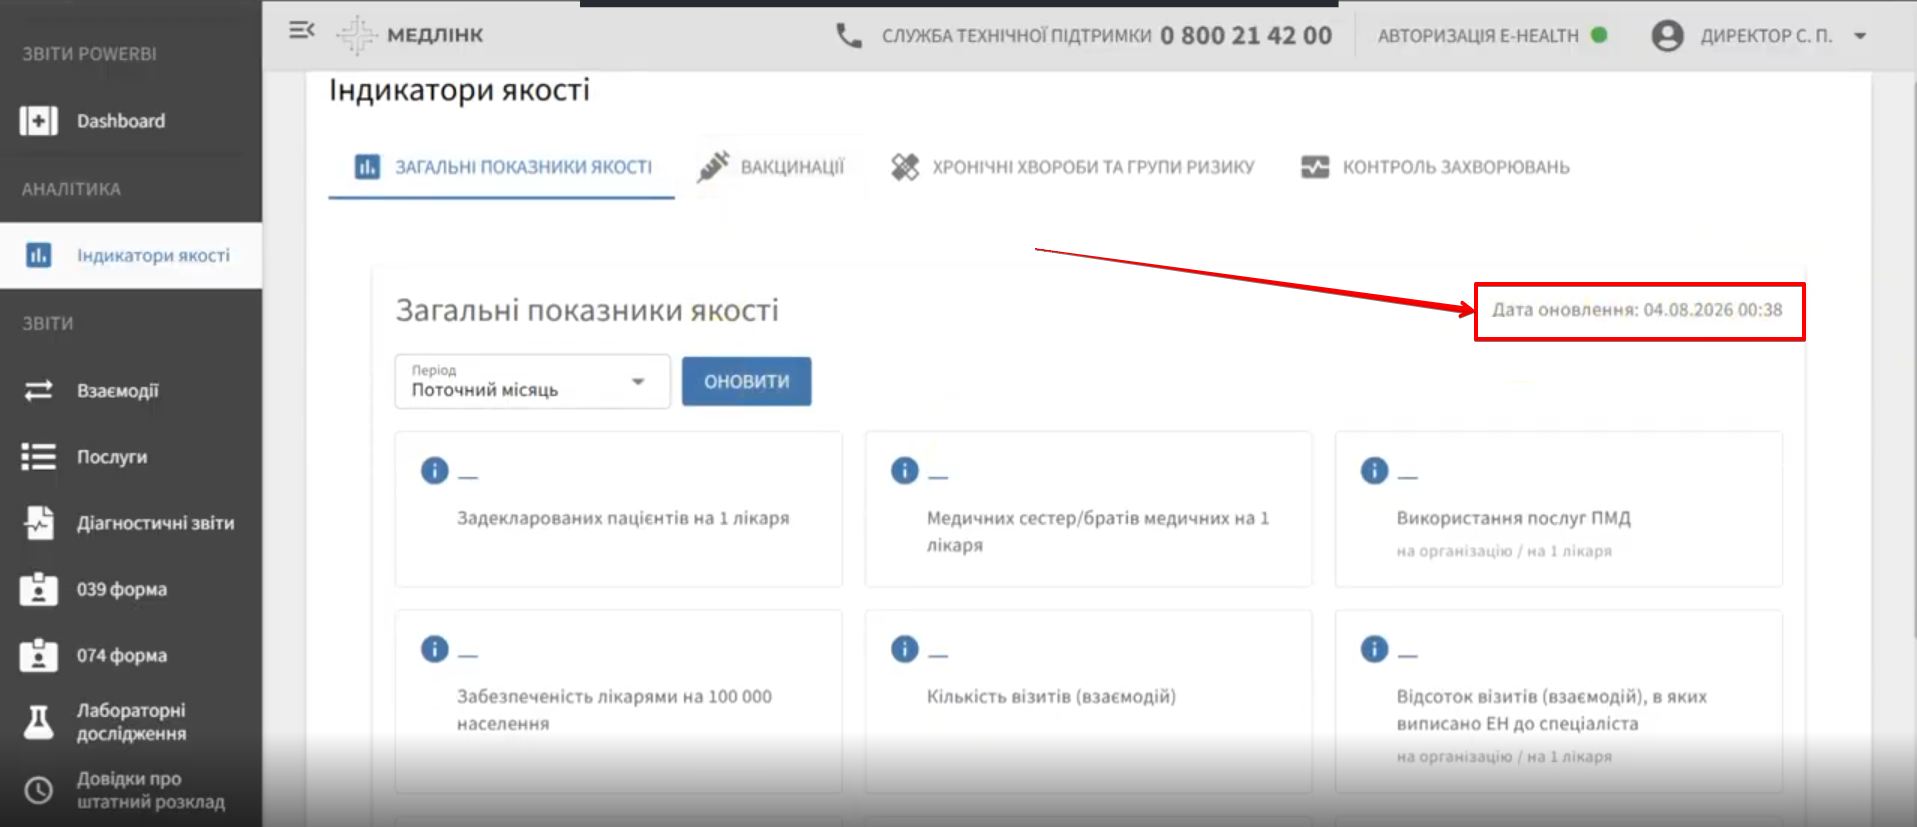This screenshot has height=827, width=1917.
Task: Click the Індикатори якості chart icon in sidebar
Action: click(39, 255)
